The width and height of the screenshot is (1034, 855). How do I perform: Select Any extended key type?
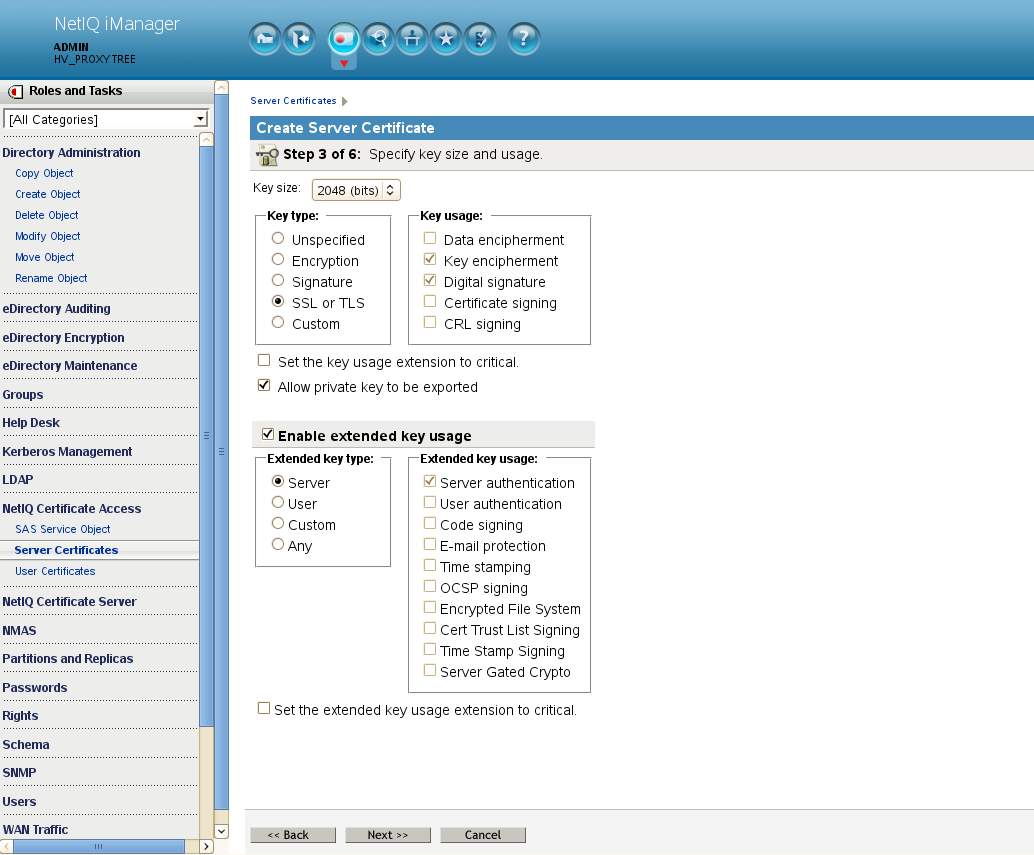tap(278, 545)
